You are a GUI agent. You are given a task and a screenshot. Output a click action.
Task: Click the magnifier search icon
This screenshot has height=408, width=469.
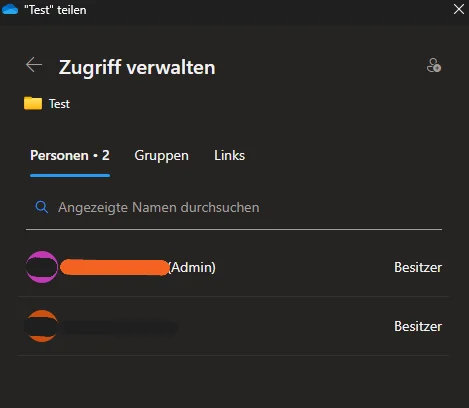(x=42, y=207)
